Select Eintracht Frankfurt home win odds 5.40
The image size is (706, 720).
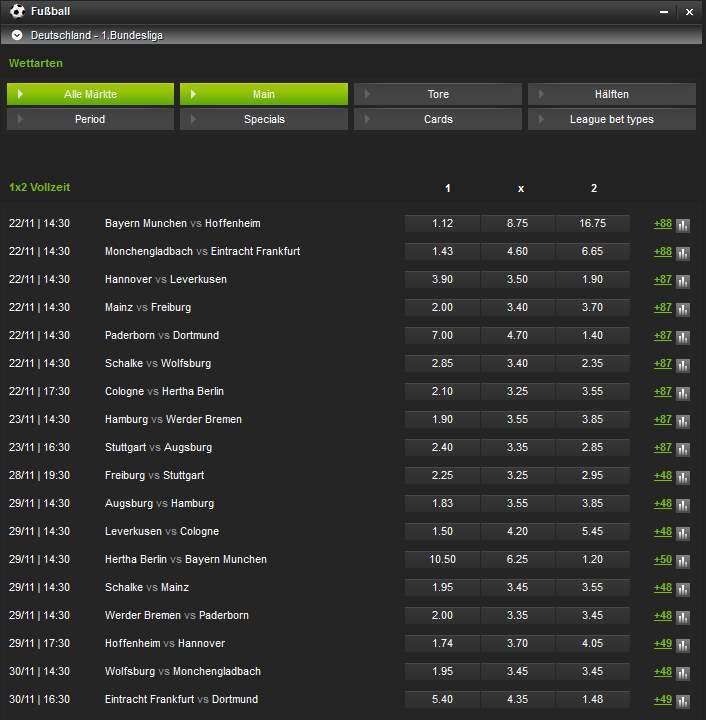[x=443, y=700]
